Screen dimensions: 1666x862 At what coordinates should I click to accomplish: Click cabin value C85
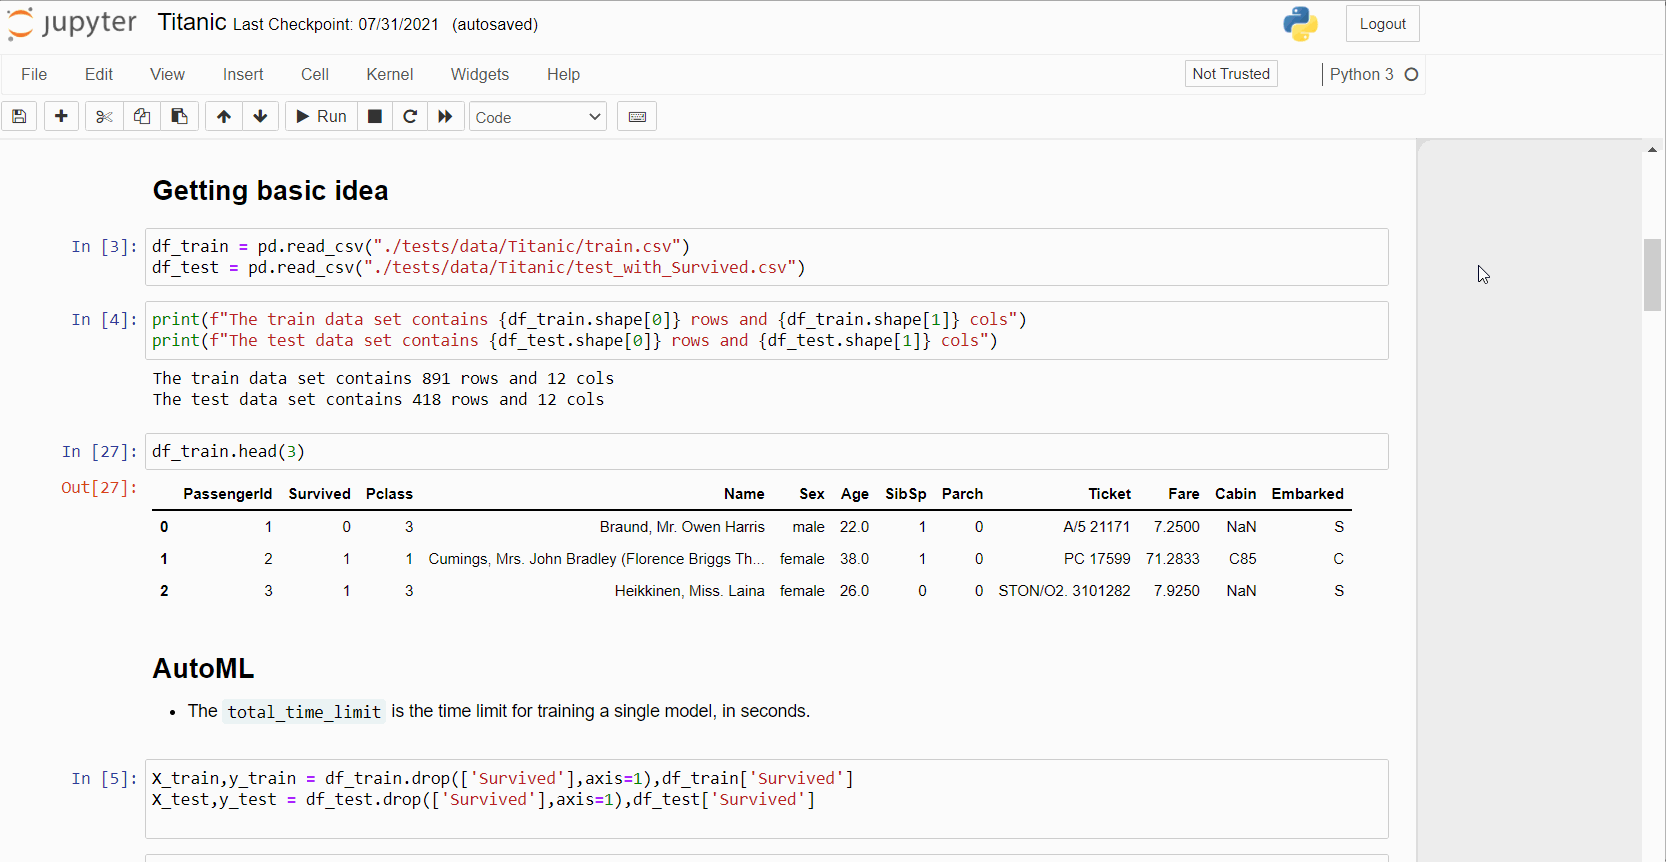pos(1242,559)
